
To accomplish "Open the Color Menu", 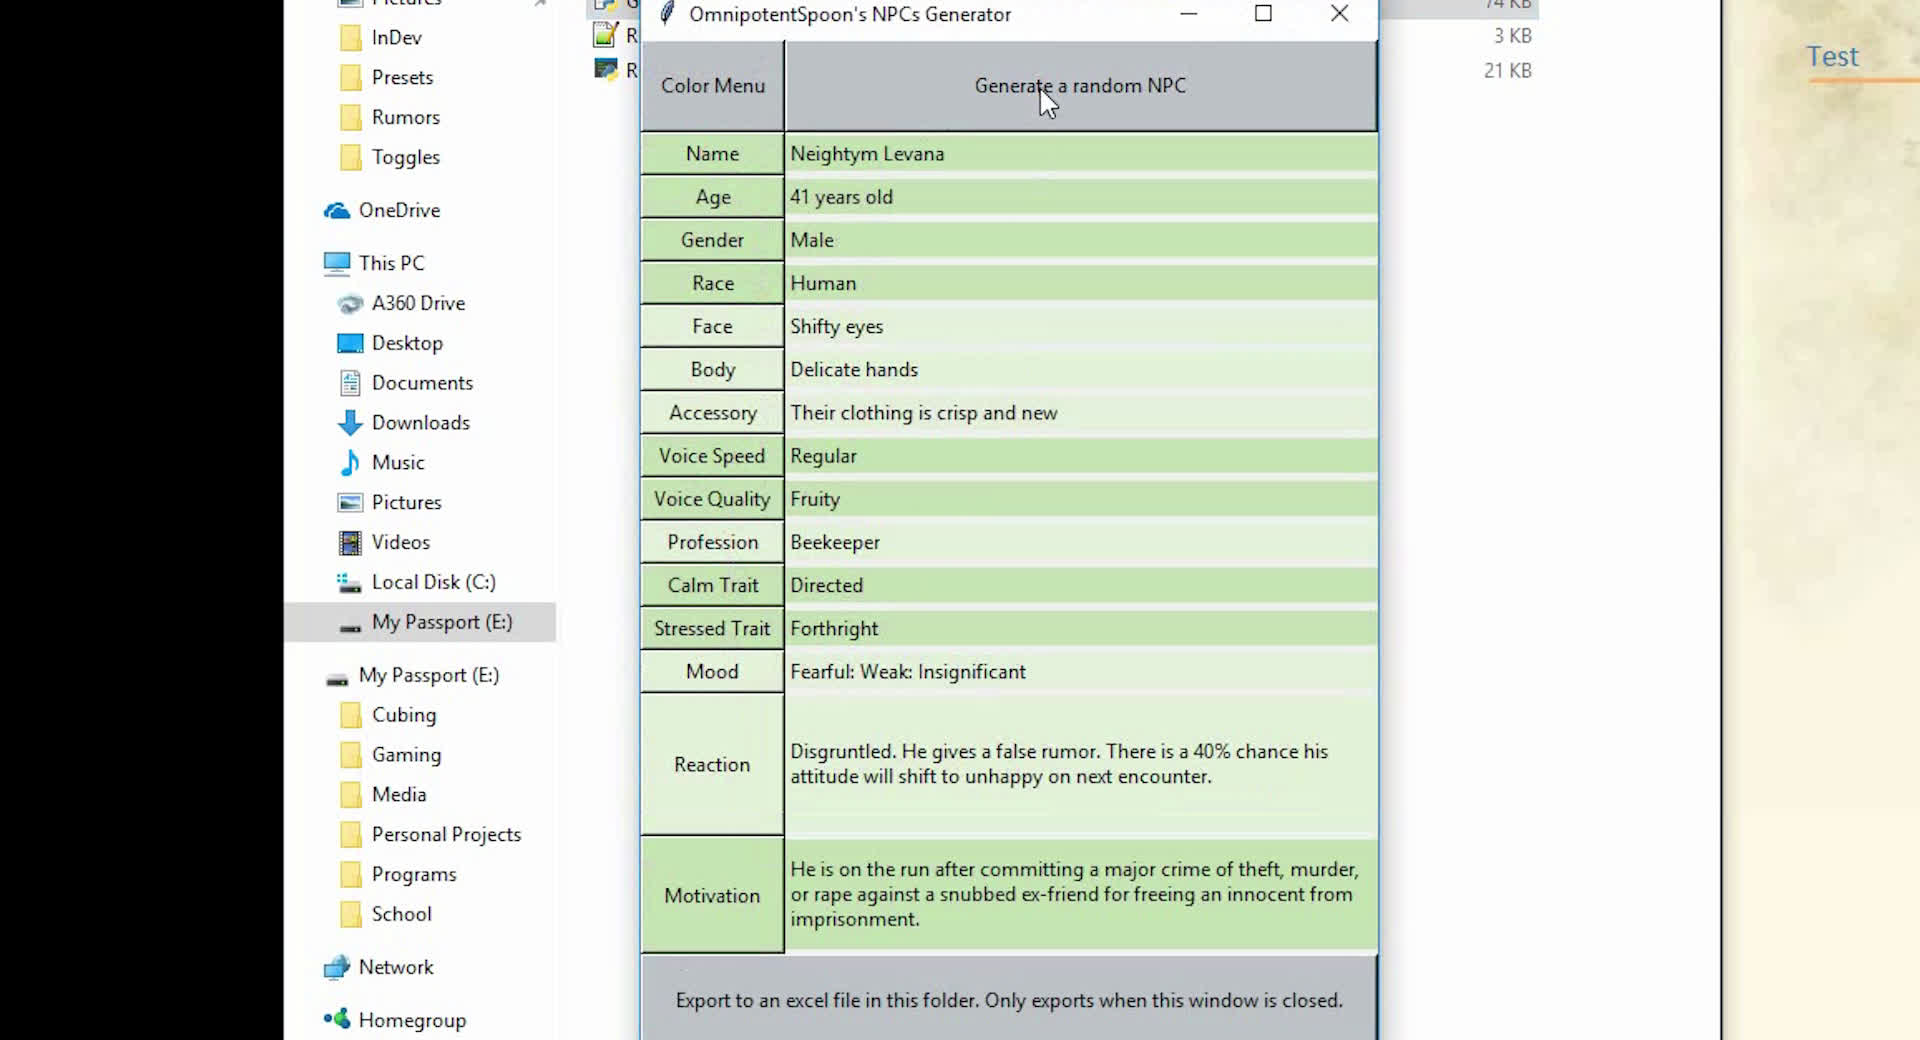I will (x=712, y=86).
